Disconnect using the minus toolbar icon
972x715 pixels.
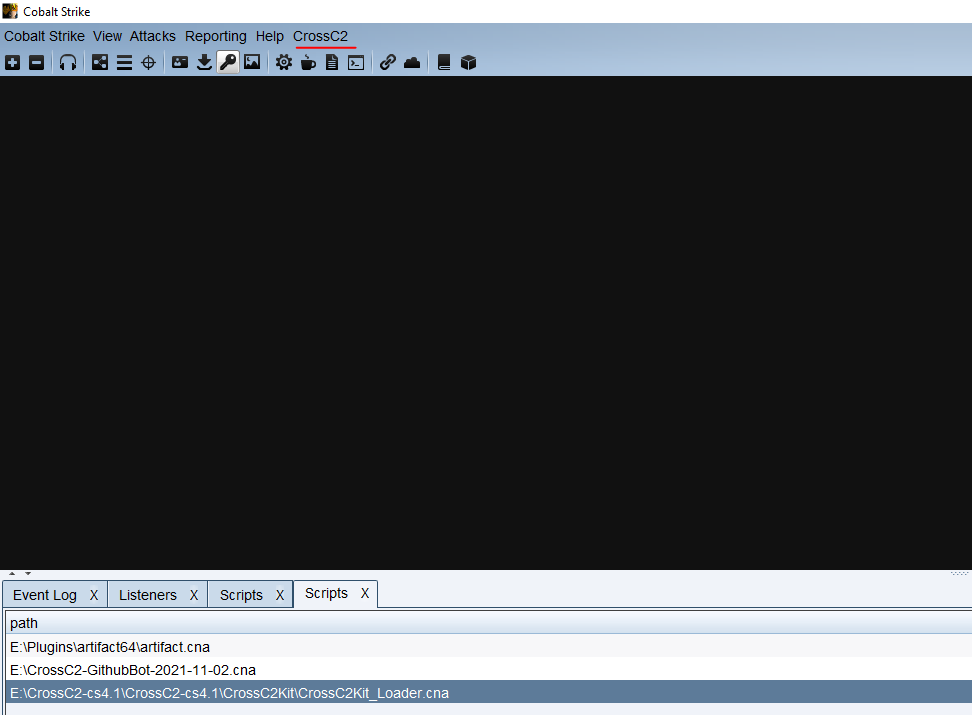(x=36, y=62)
